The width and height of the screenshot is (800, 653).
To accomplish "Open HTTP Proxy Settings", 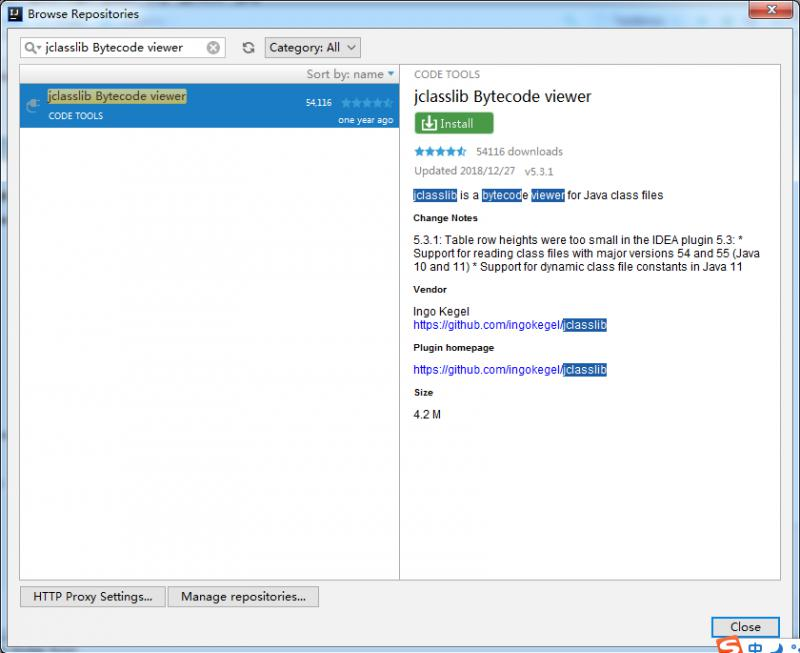I will click(x=93, y=596).
